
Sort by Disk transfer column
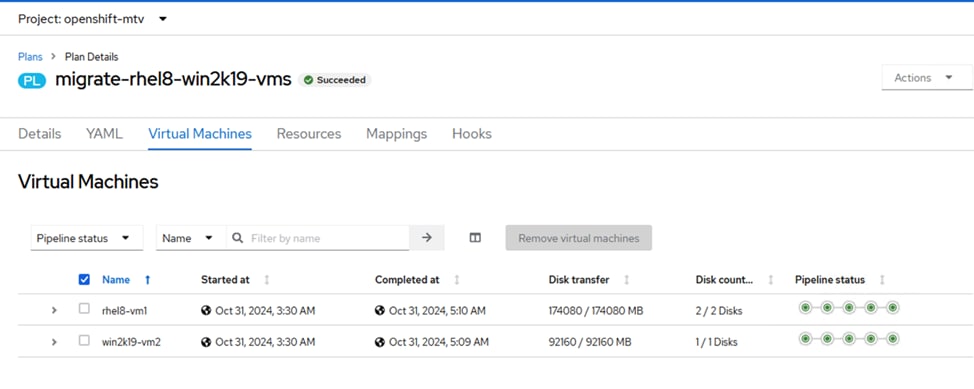coord(579,280)
